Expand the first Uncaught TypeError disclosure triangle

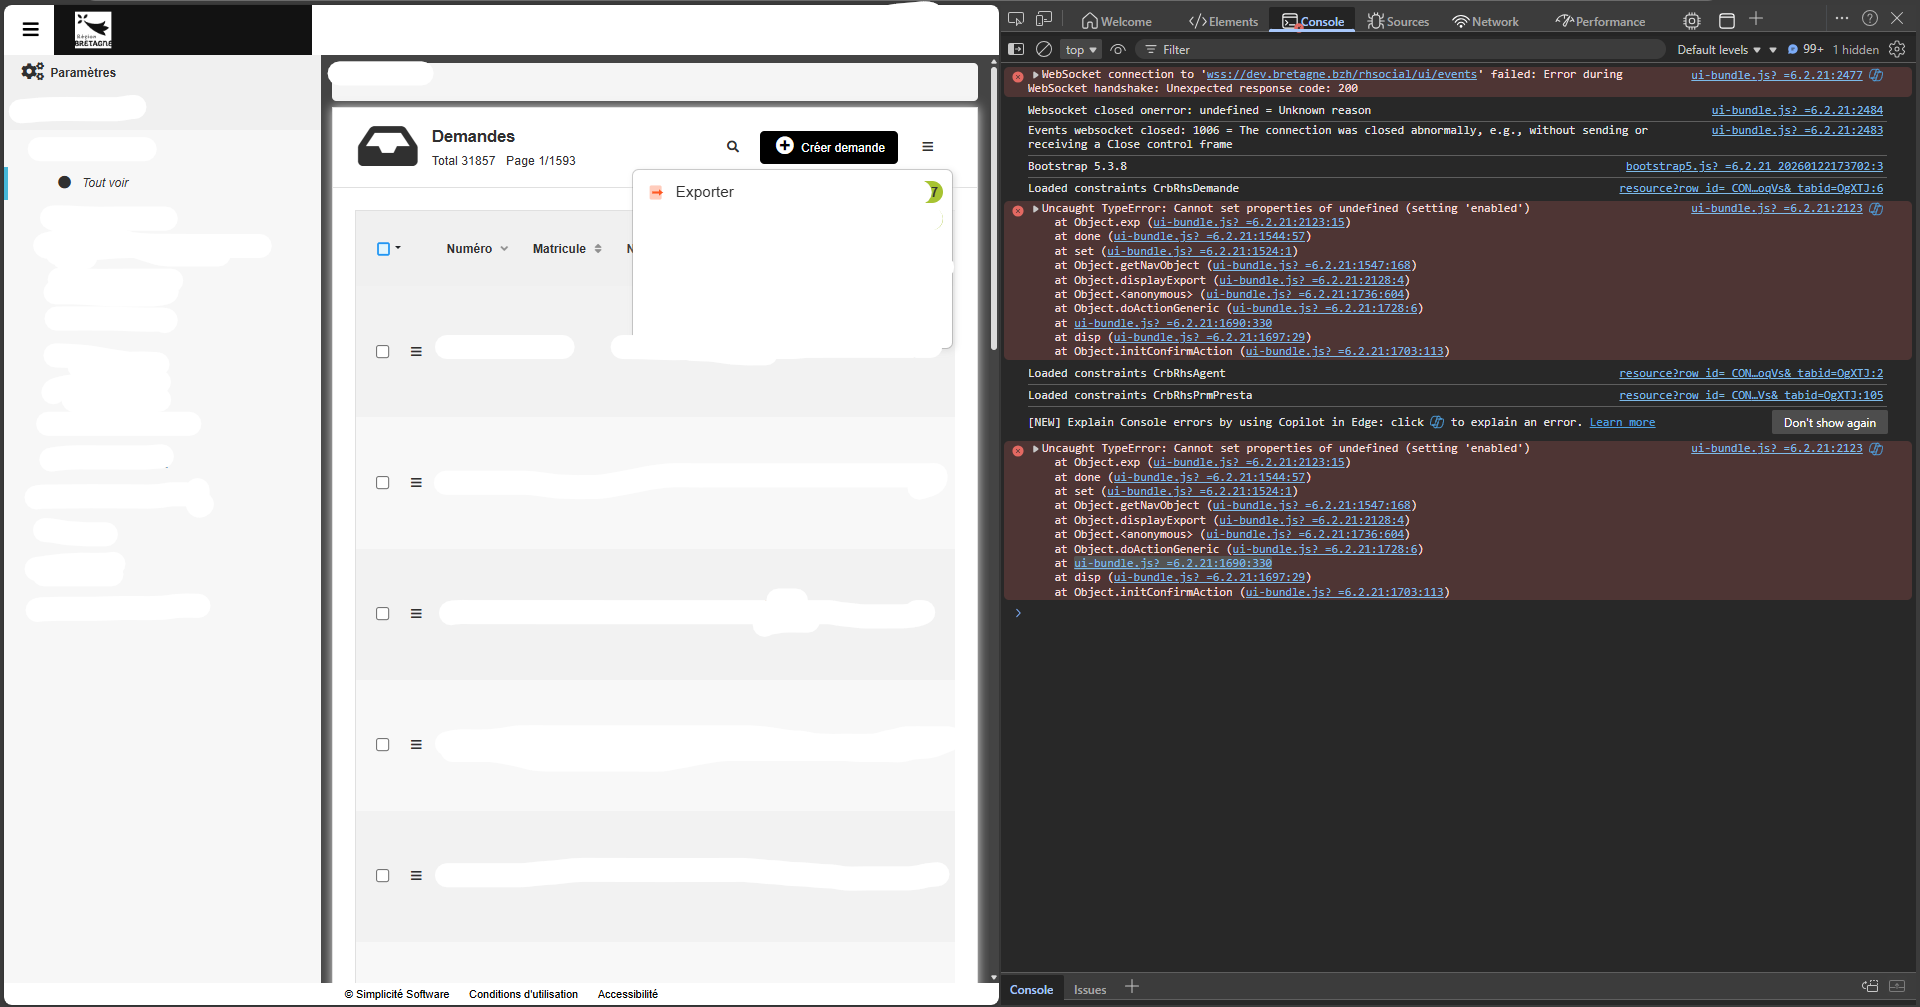(1035, 209)
